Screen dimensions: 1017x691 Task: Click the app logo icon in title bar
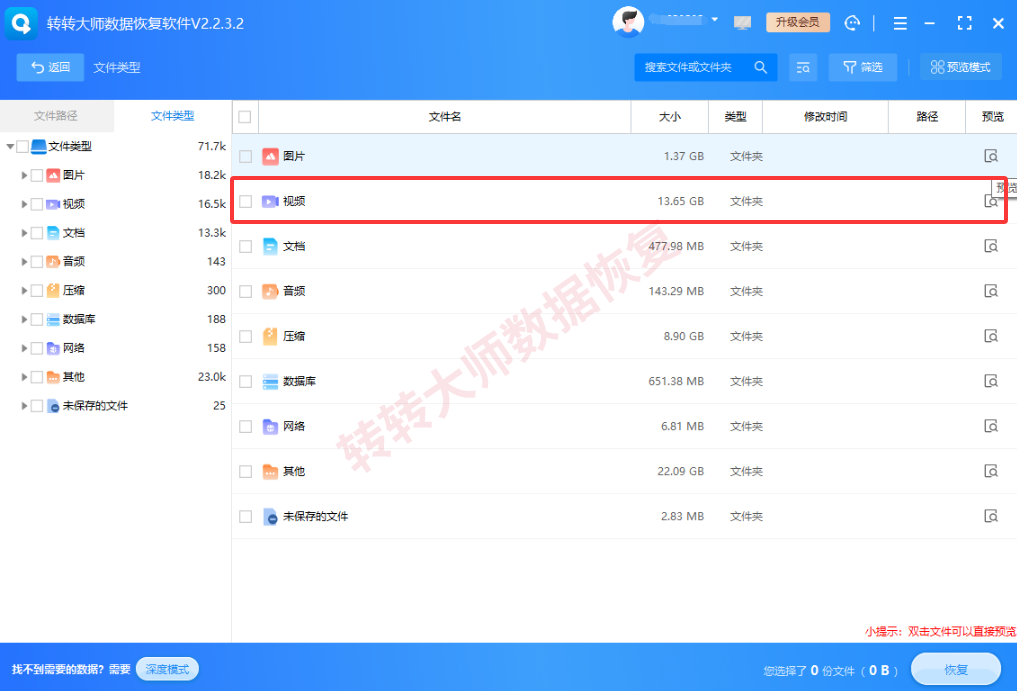click(21, 23)
